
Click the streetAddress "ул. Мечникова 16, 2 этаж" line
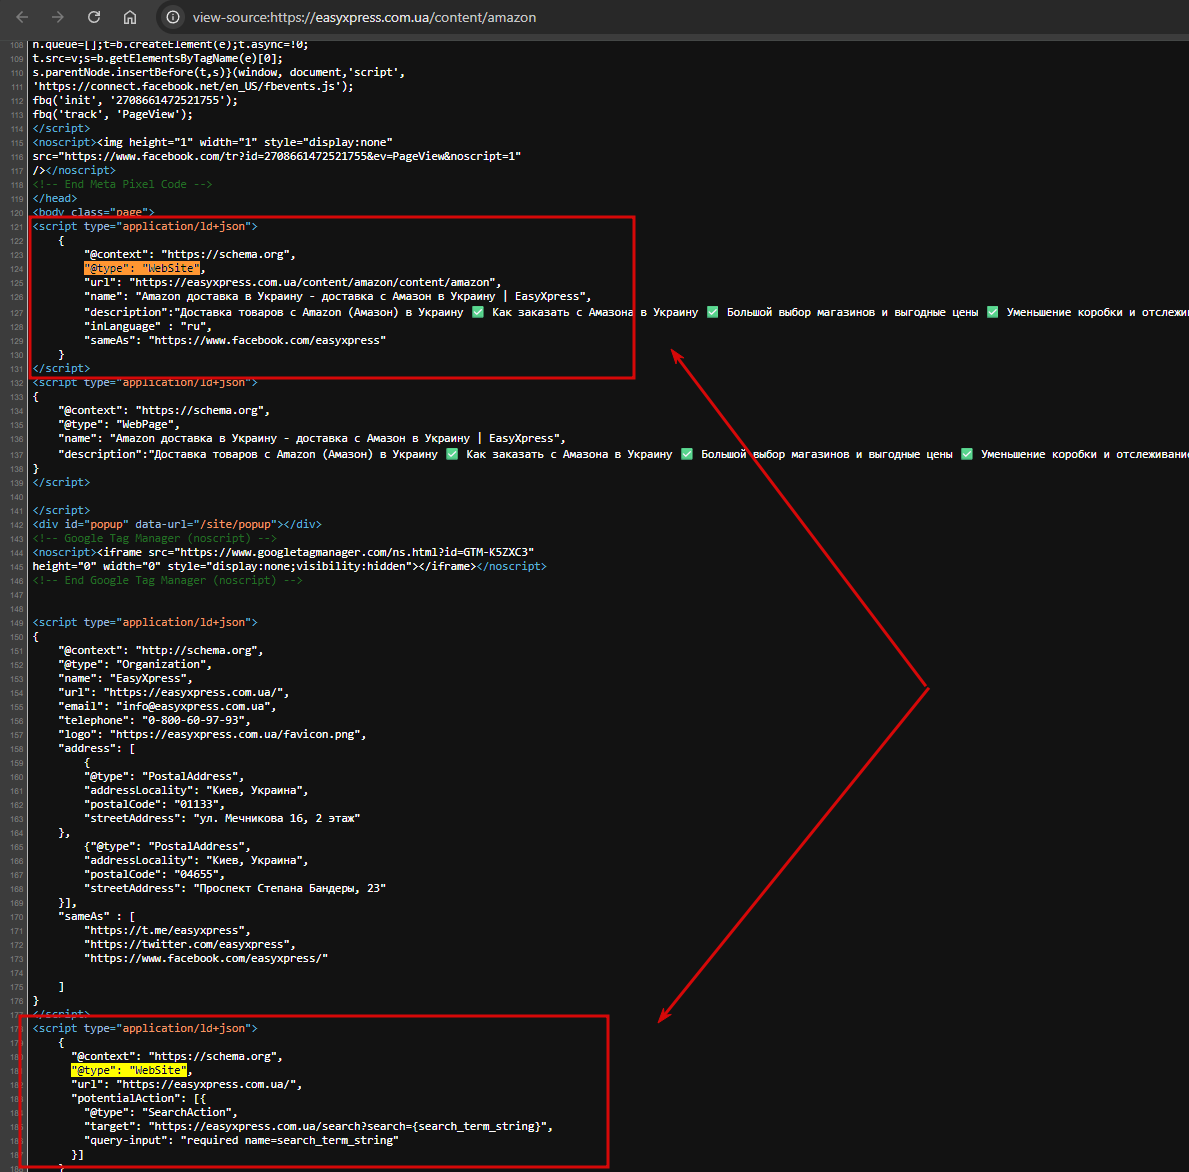click(x=222, y=819)
